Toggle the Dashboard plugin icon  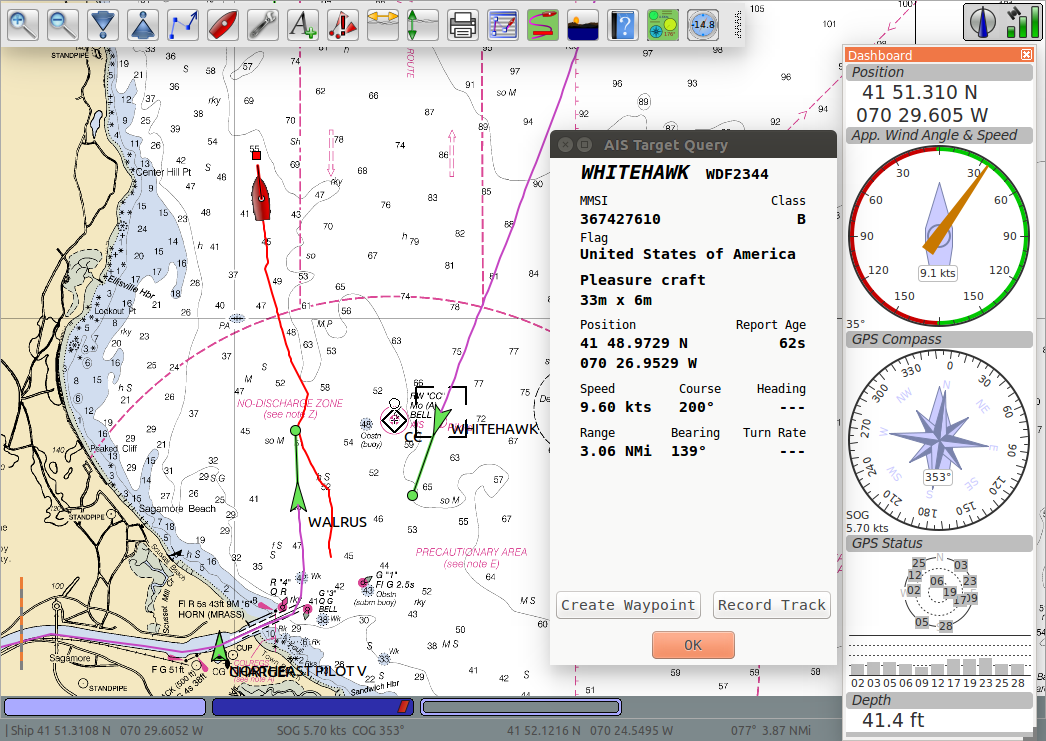tap(662, 24)
